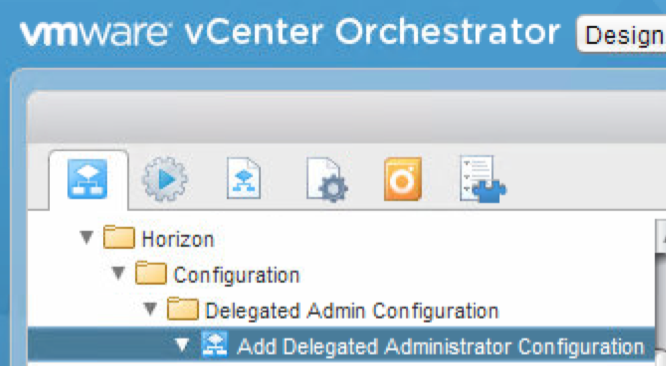
Task: Click the Configuration folder icon
Action: [151, 273]
